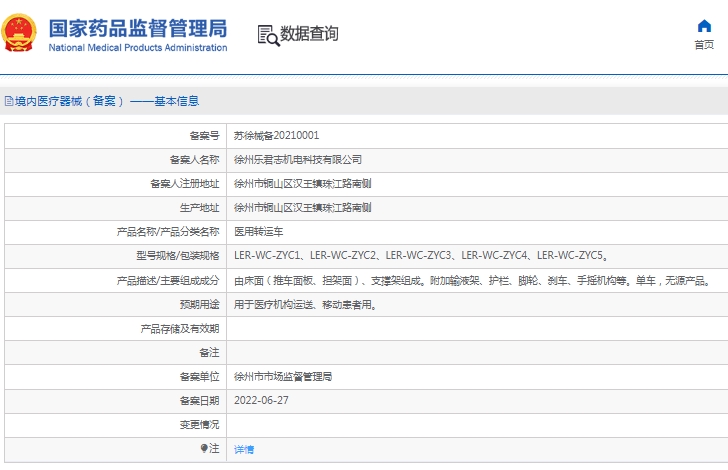Select the 产品描述/主要组成成分 label
The image size is (728, 470).
(x=168, y=281)
